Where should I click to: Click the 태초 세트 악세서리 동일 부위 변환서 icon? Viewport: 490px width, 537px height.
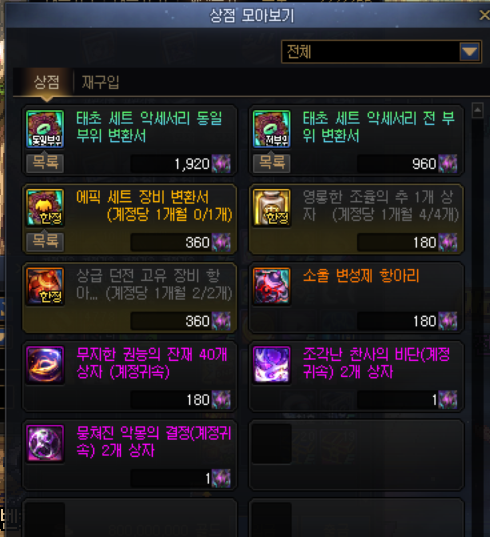45,129
